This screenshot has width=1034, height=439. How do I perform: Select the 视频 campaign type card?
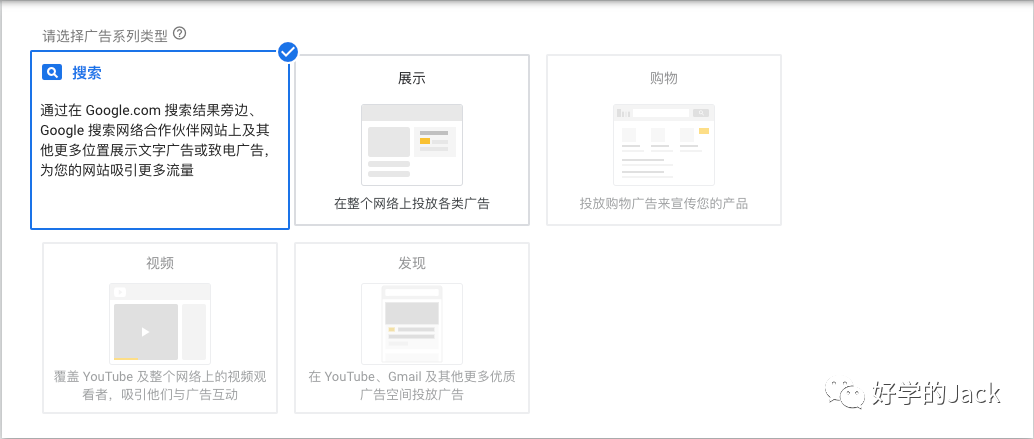(x=160, y=328)
